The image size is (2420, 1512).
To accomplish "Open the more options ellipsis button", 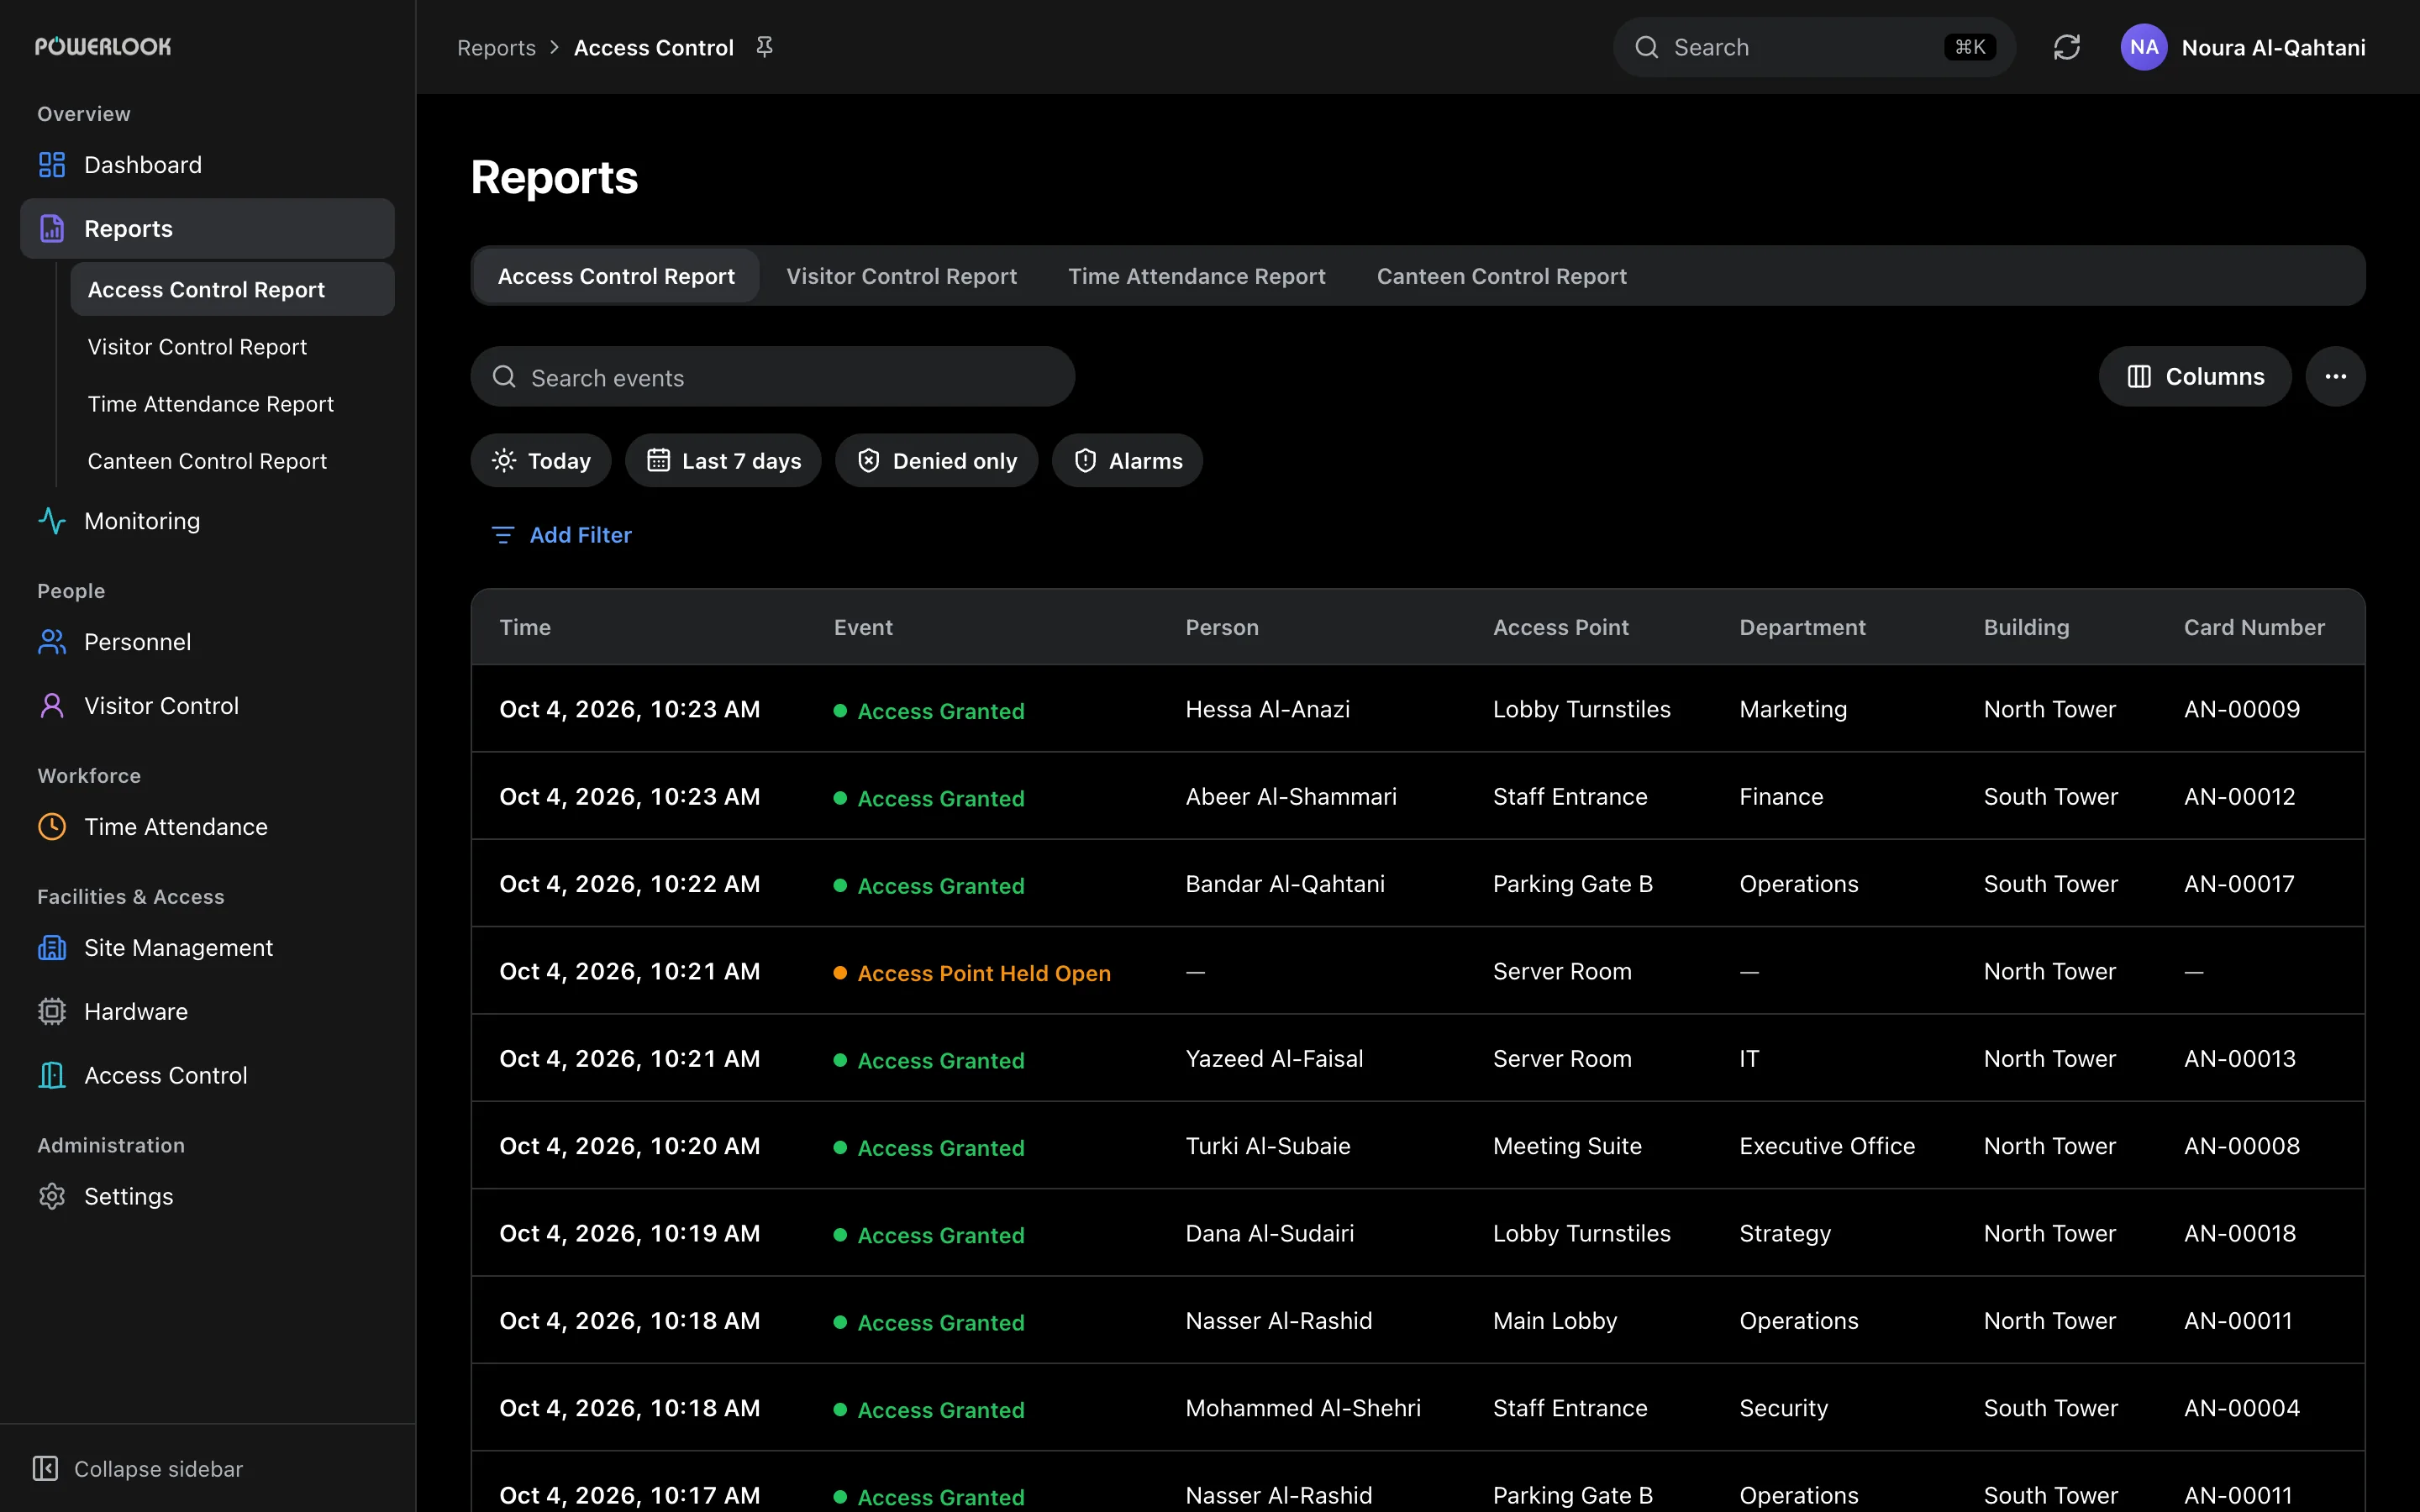I will [x=2336, y=377].
